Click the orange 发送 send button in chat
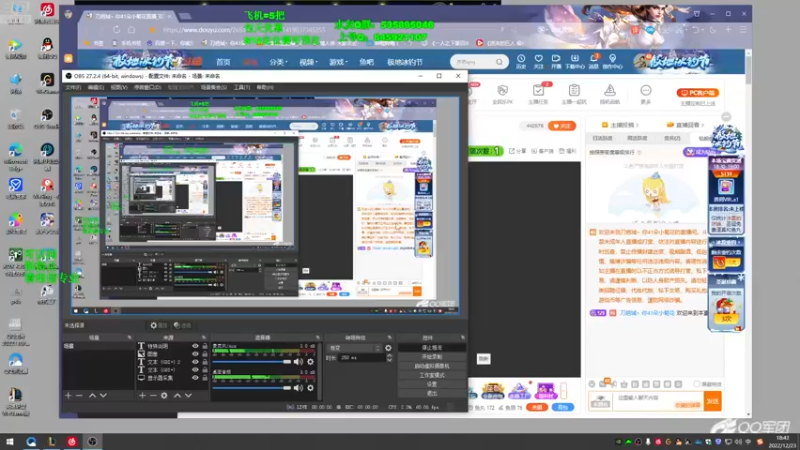Image resolution: width=800 pixels, height=450 pixels. [712, 402]
